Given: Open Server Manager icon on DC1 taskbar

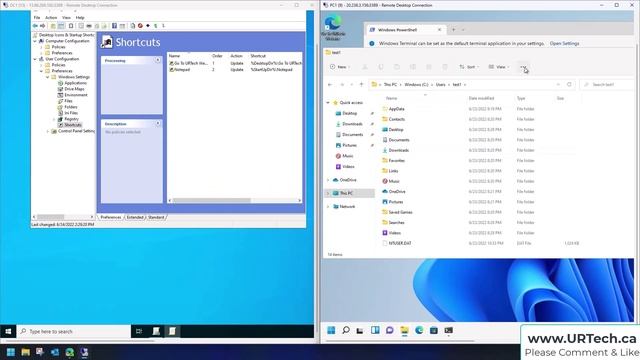Looking at the screenshot, I should (156, 331).
